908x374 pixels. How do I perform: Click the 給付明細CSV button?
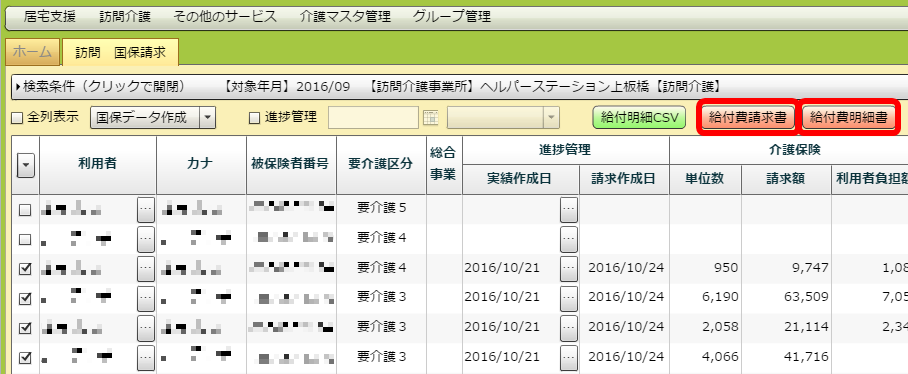click(639, 118)
